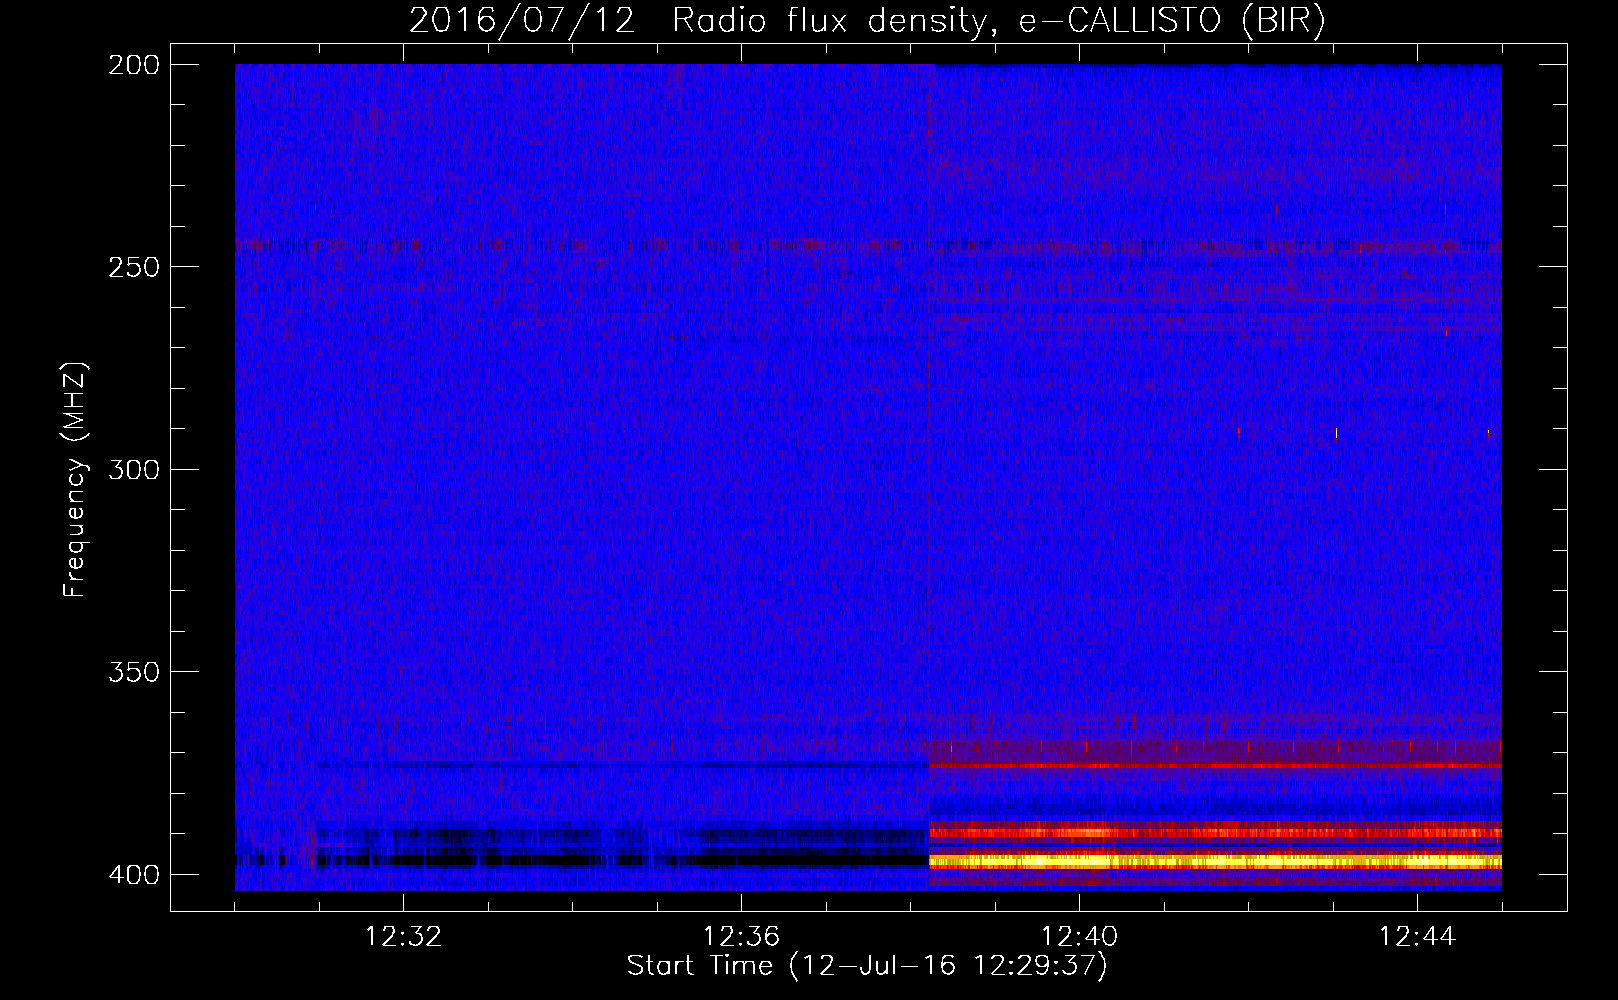Viewport: 1618px width, 1000px height.
Task: Click the 12:32 time tick label
Action: 403,937
